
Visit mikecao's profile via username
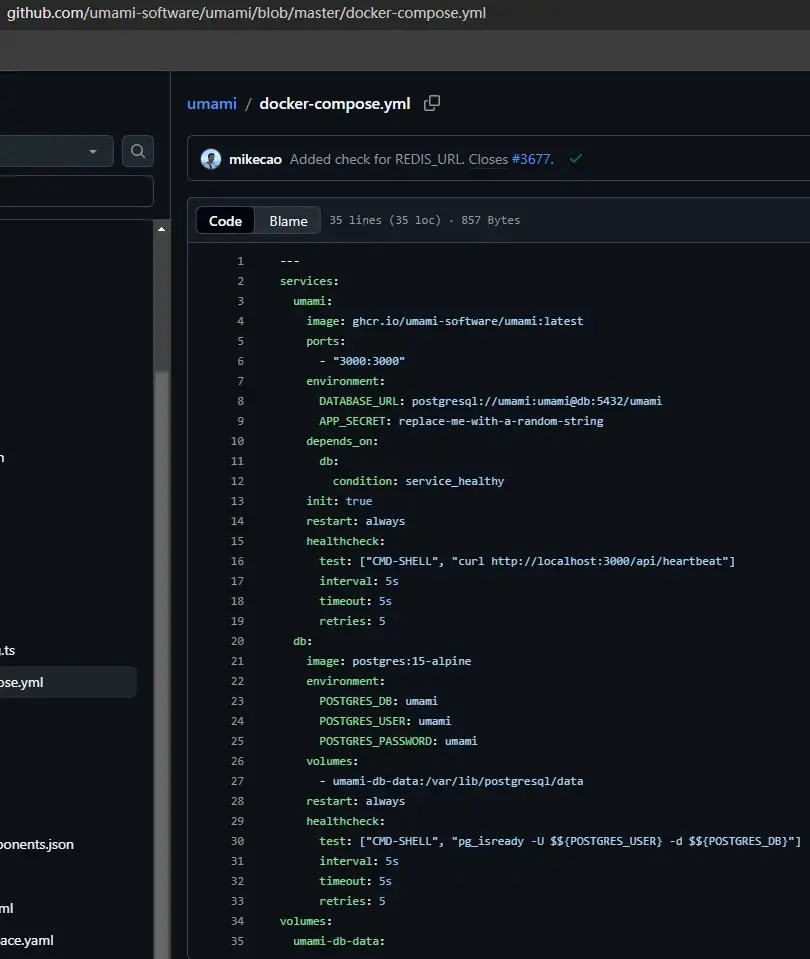pyautogui.click(x=255, y=159)
